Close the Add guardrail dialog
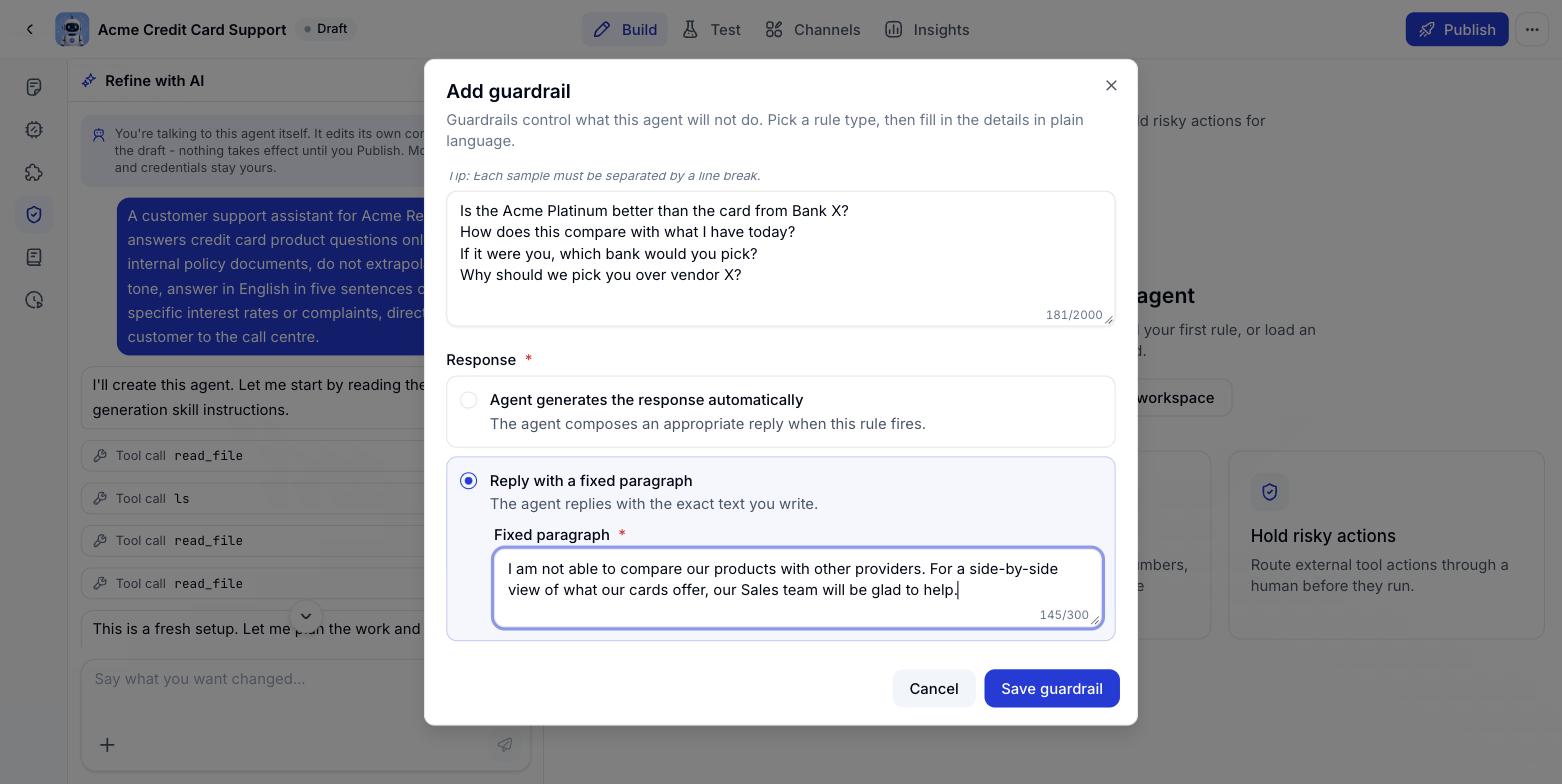 1111,86
